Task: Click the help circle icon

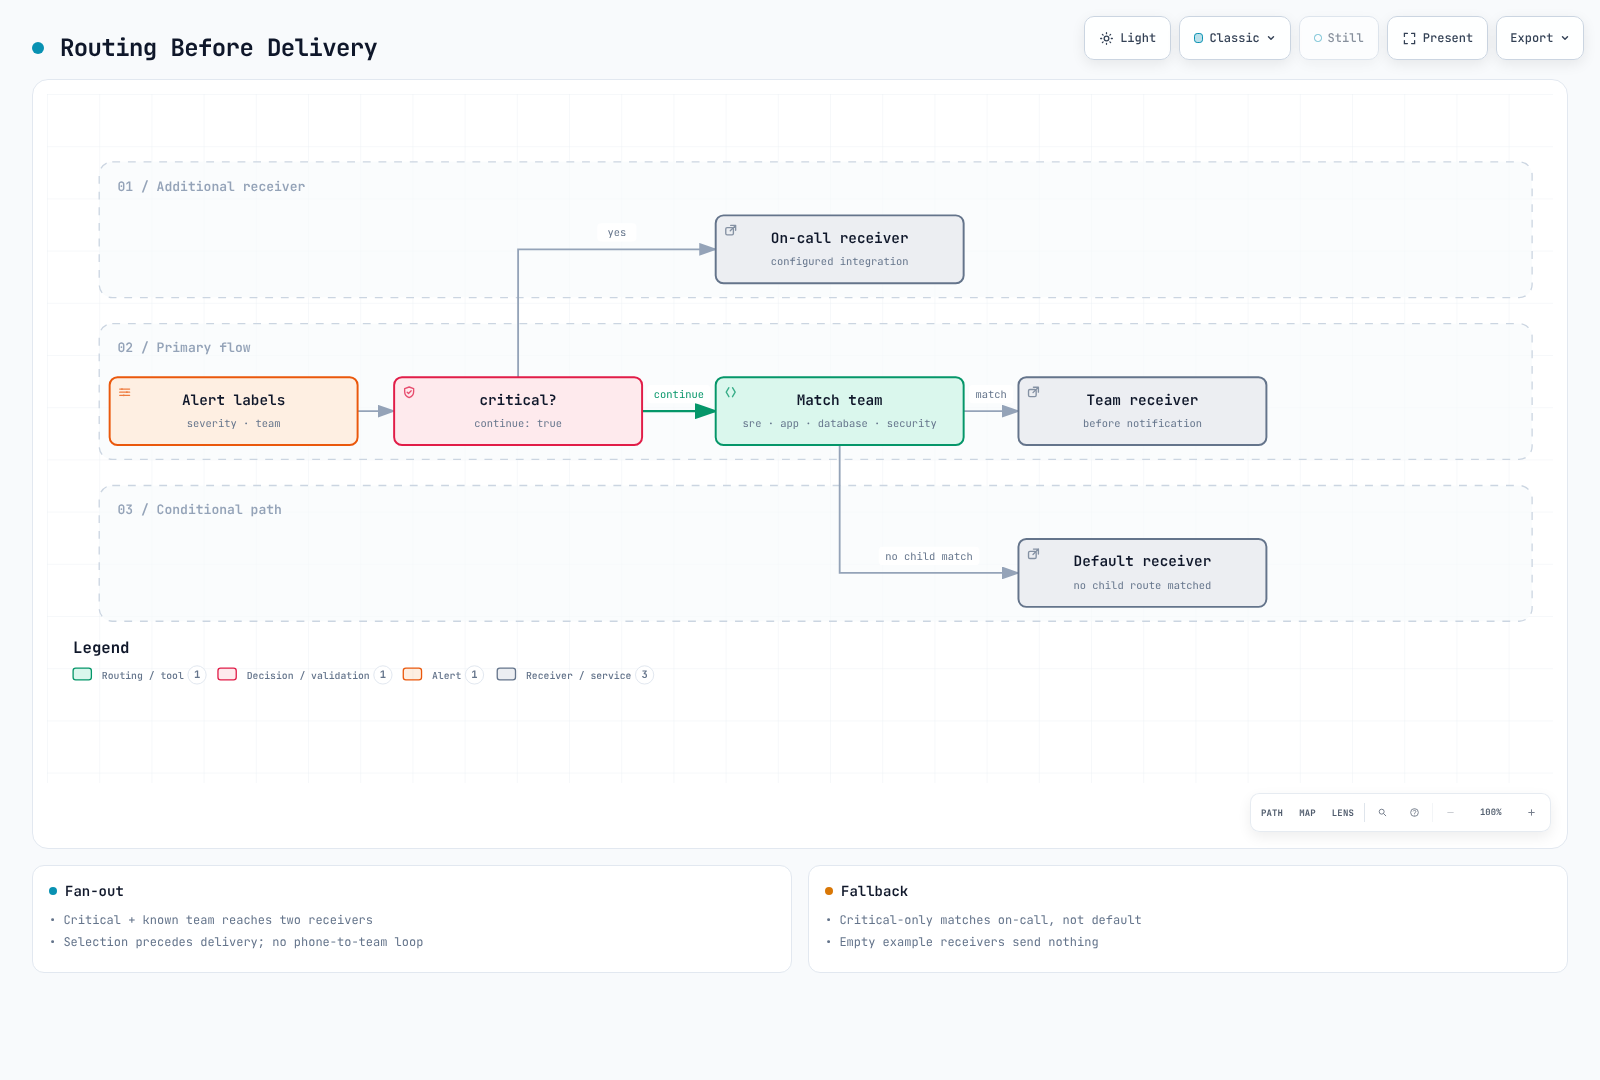Action: coord(1415,813)
